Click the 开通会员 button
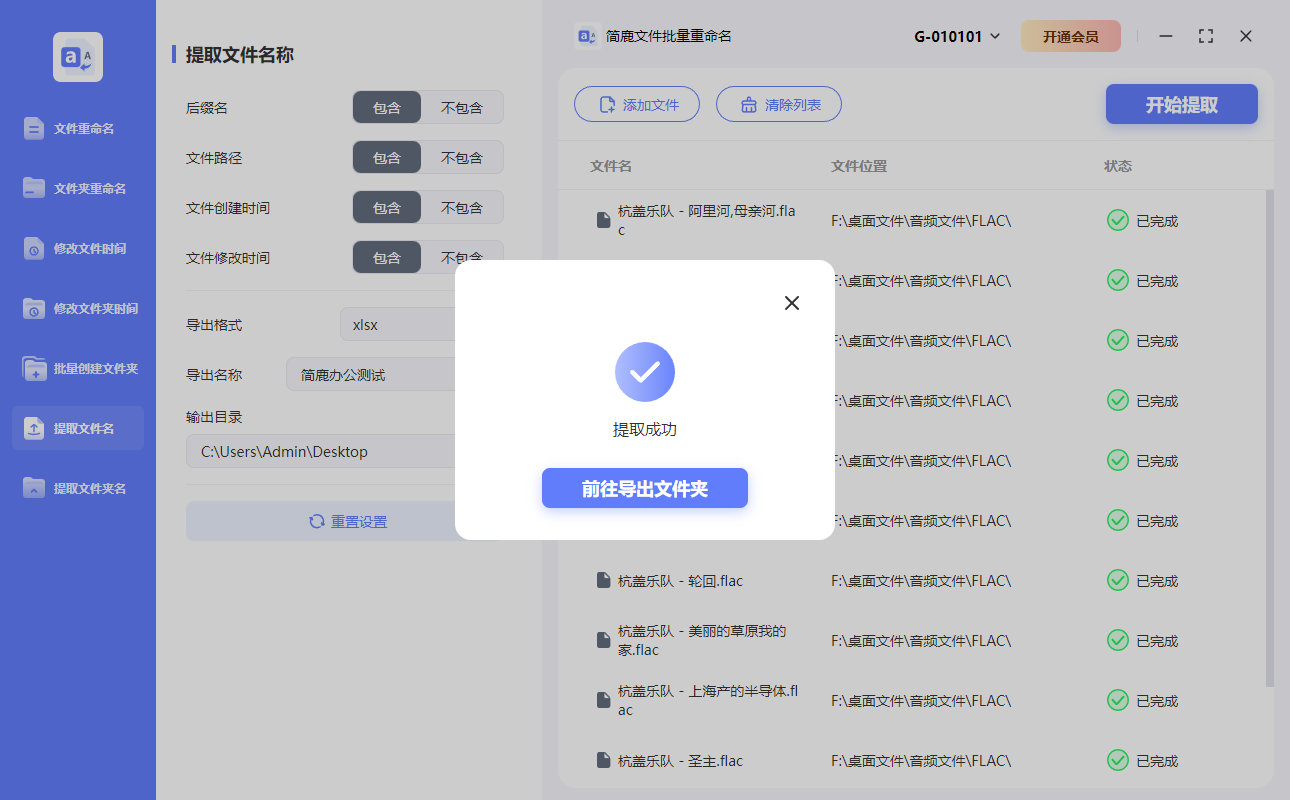Image resolution: width=1290 pixels, height=800 pixels. (1071, 37)
